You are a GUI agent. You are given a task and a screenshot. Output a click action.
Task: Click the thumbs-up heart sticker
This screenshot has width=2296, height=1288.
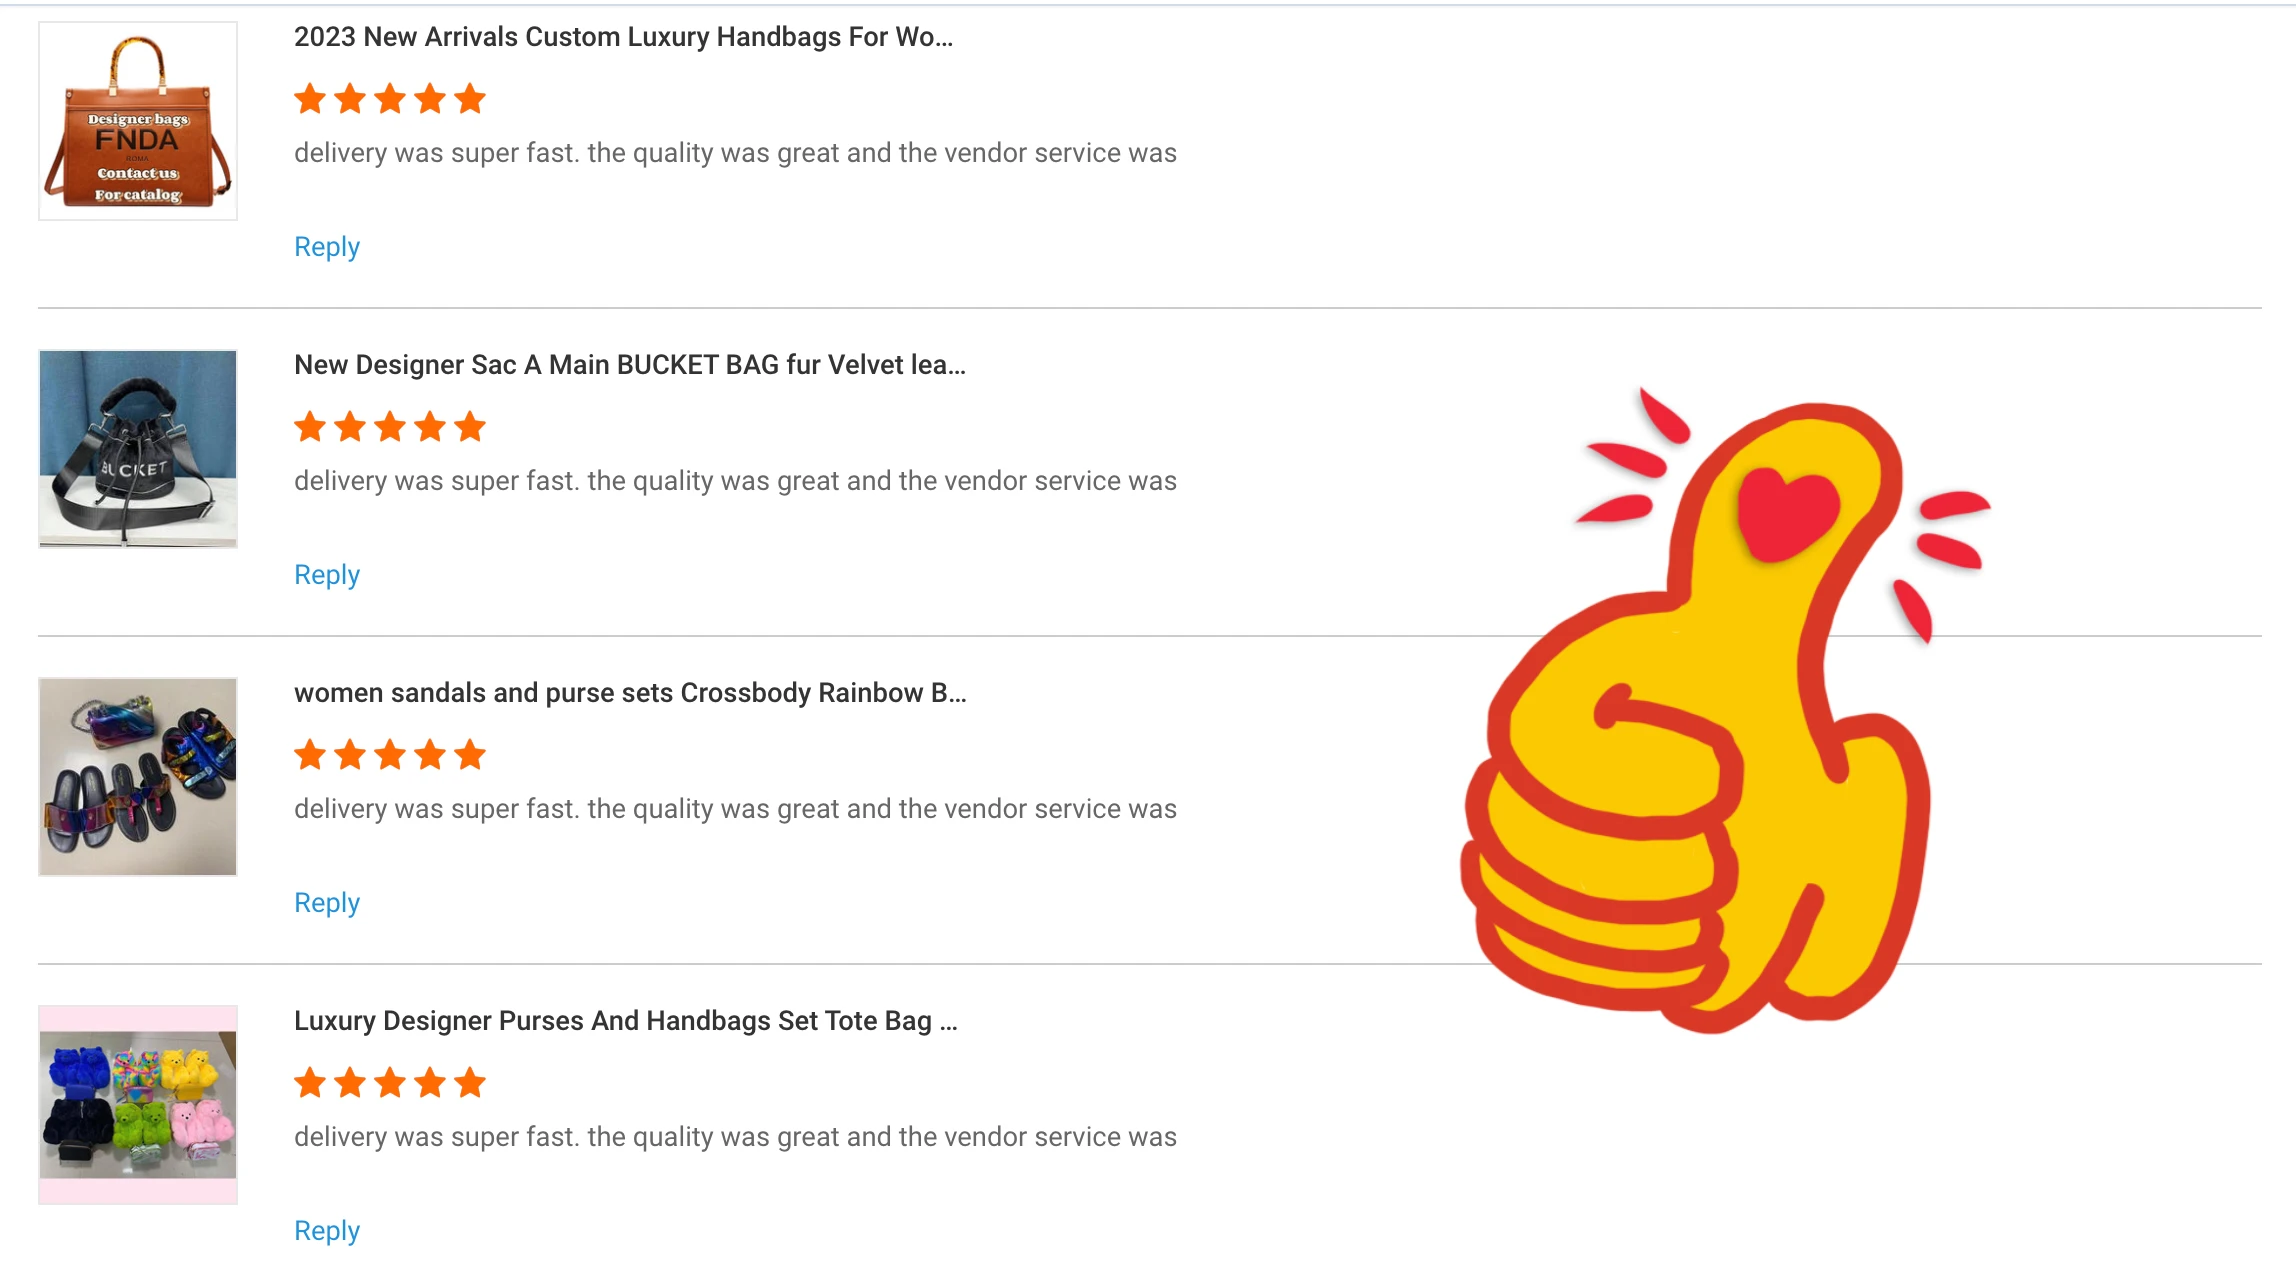pyautogui.click(x=1725, y=710)
